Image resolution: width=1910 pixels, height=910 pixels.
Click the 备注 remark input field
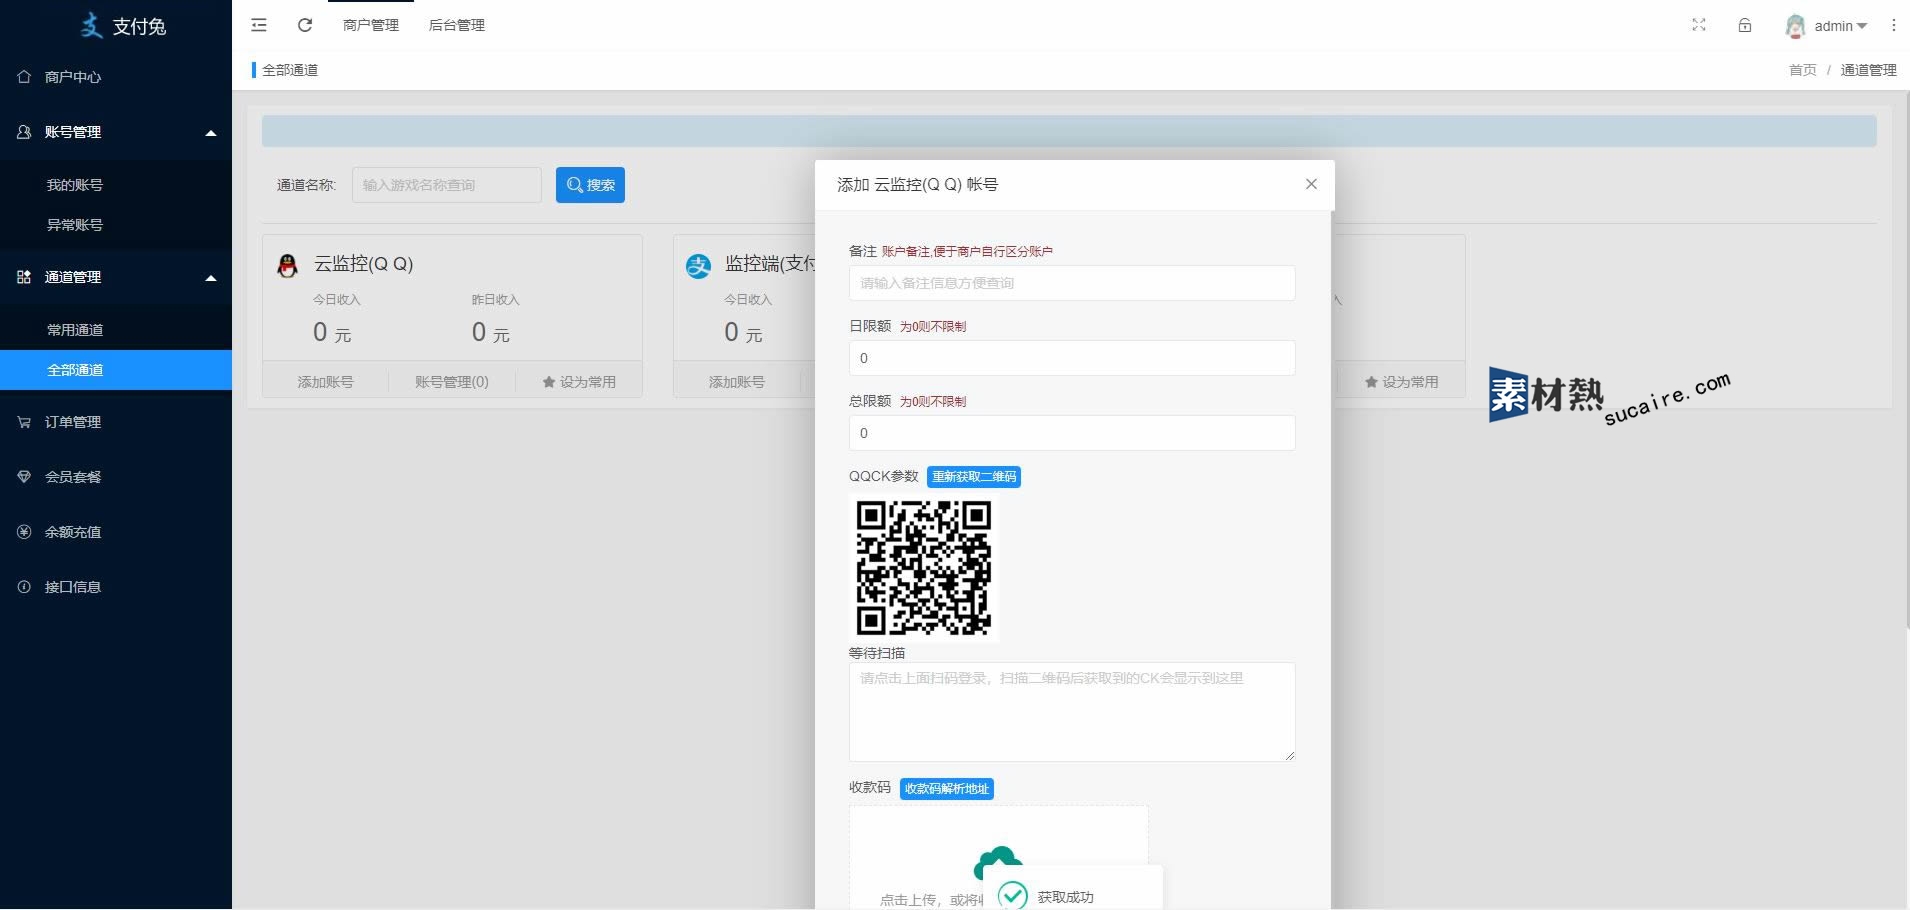1072,283
